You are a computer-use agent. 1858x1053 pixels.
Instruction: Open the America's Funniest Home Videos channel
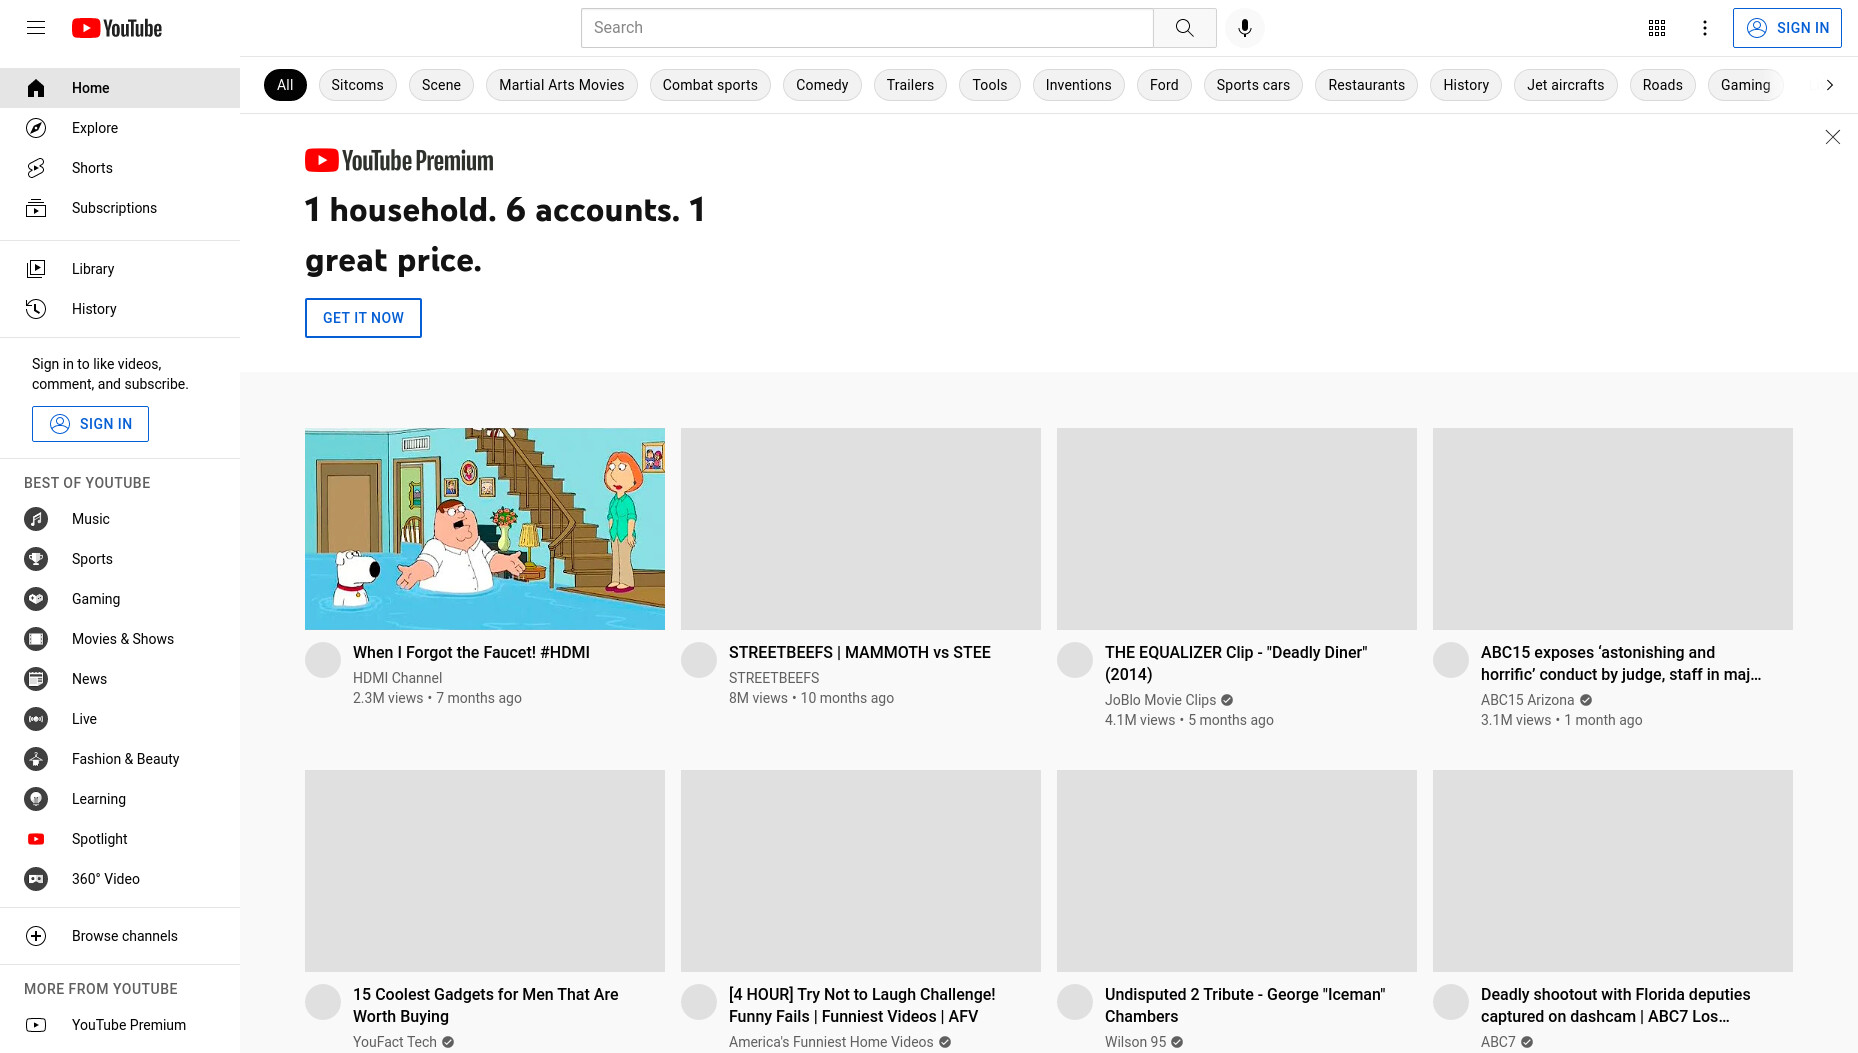coord(831,1042)
